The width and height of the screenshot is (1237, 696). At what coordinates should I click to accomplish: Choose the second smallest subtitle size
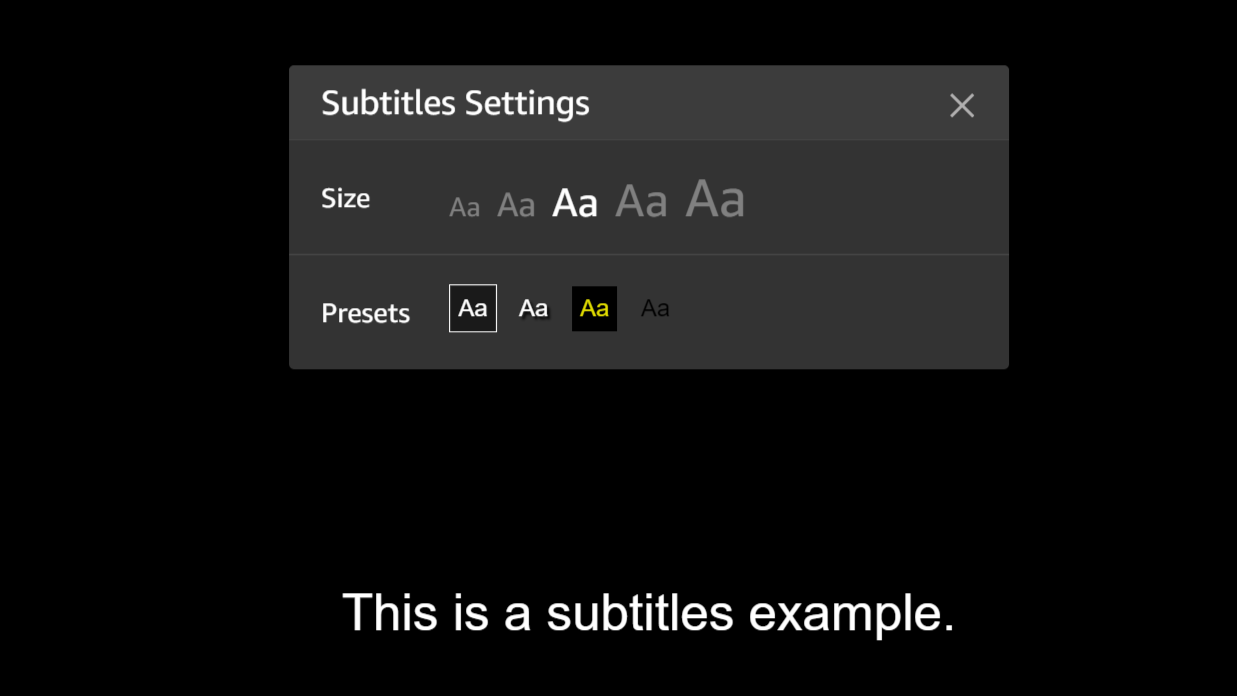516,205
